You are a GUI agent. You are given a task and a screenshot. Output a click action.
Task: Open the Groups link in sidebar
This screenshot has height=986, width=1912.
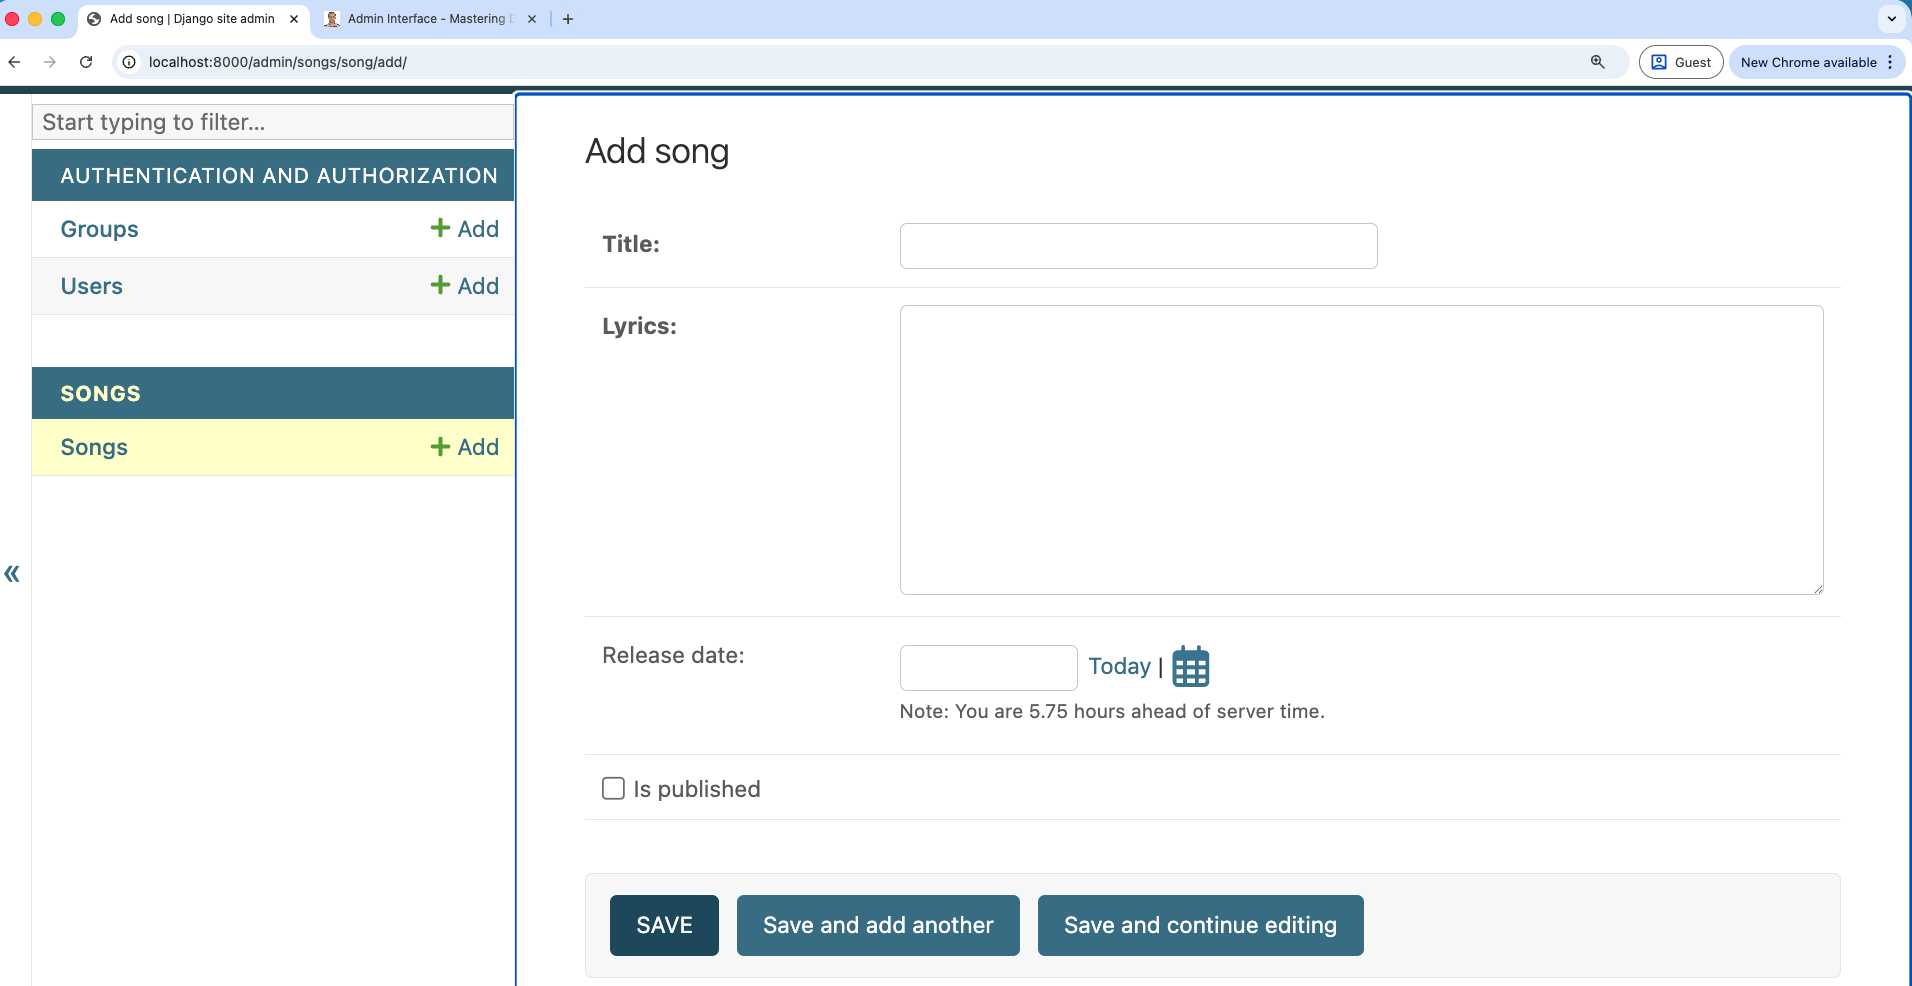click(99, 229)
